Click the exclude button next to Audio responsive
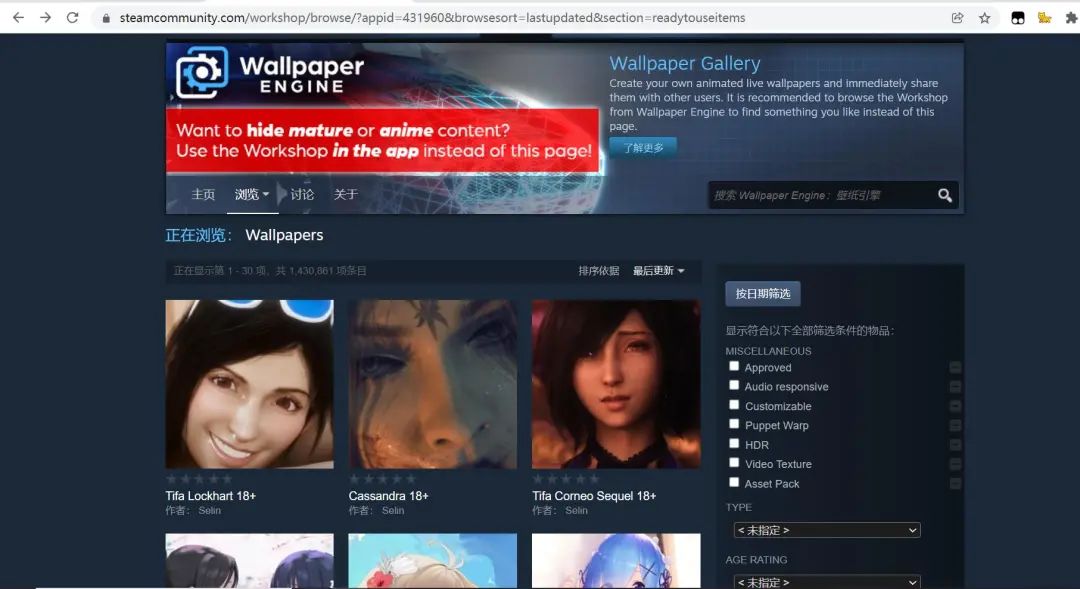This screenshot has height=589, width=1080. pyautogui.click(x=955, y=386)
